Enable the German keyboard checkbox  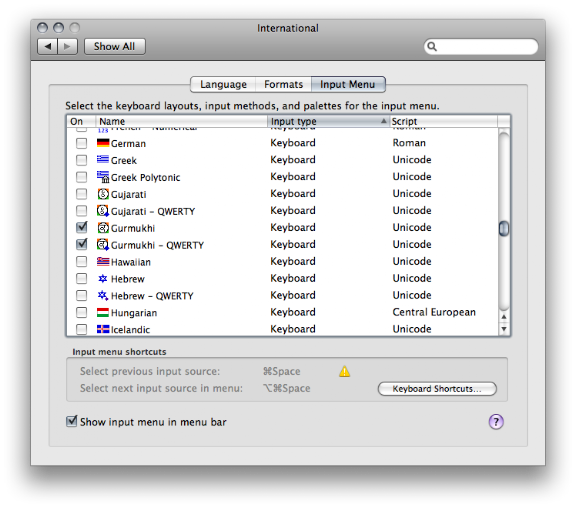pos(81,143)
